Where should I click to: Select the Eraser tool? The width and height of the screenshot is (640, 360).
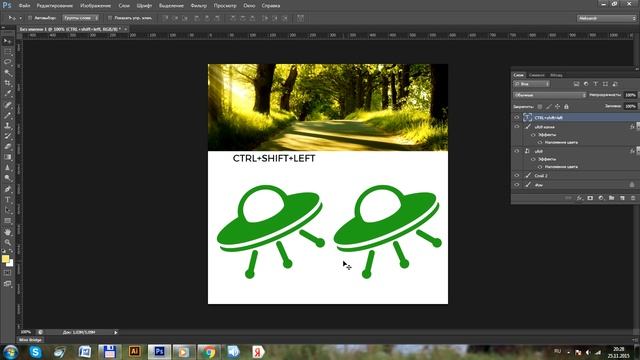point(7,147)
